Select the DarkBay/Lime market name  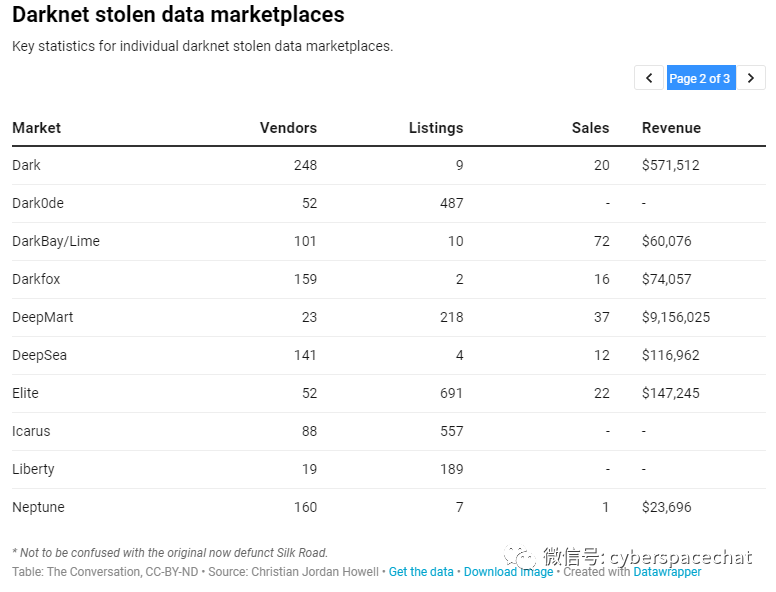tap(56, 241)
